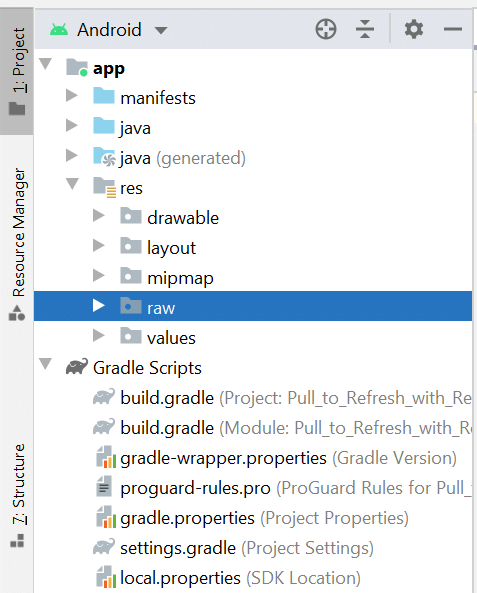Open the 7: Structure side tab

point(17,495)
